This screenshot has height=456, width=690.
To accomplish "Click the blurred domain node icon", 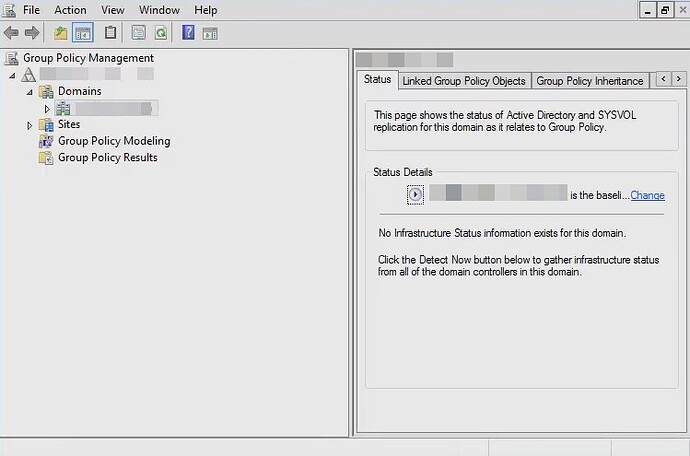I will pyautogui.click(x=63, y=108).
